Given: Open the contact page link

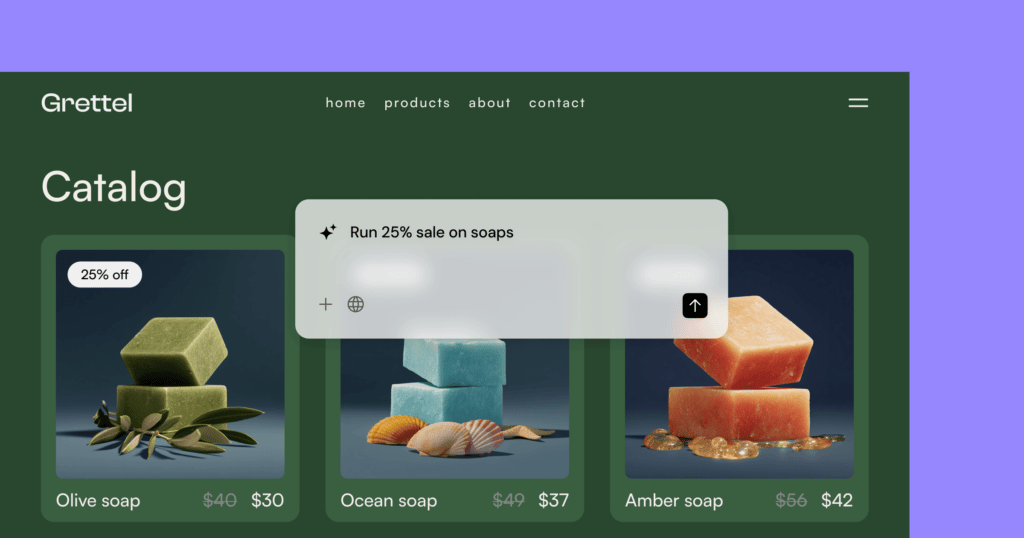Looking at the screenshot, I should [x=557, y=103].
